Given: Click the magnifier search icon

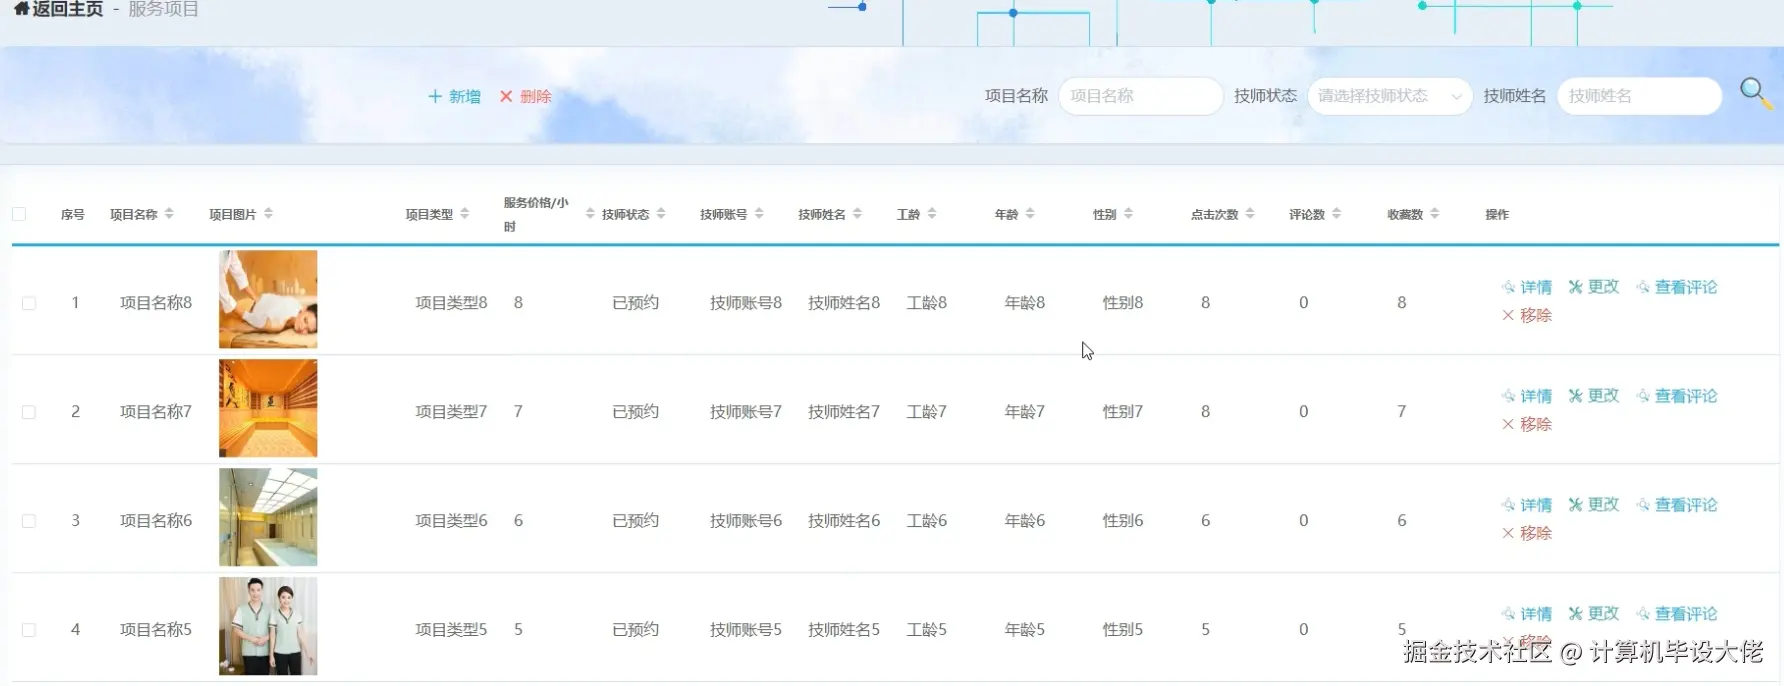Looking at the screenshot, I should click(1755, 94).
